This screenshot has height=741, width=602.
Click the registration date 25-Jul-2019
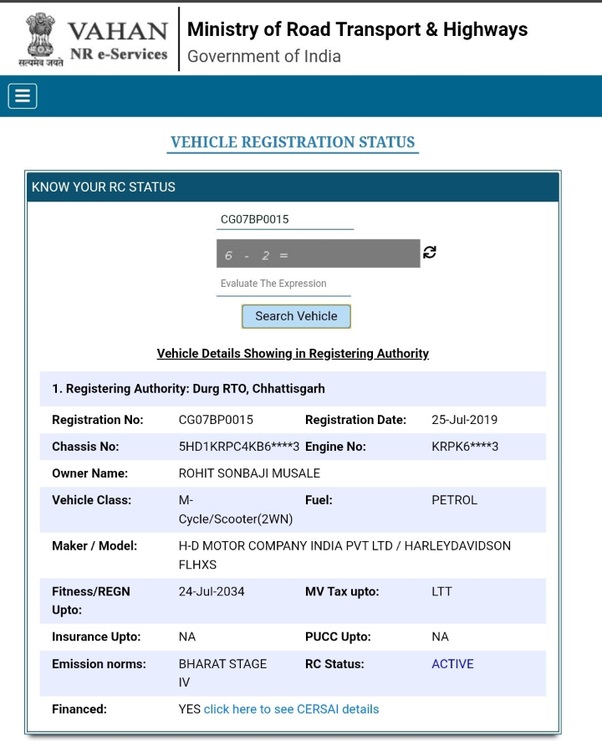click(464, 420)
